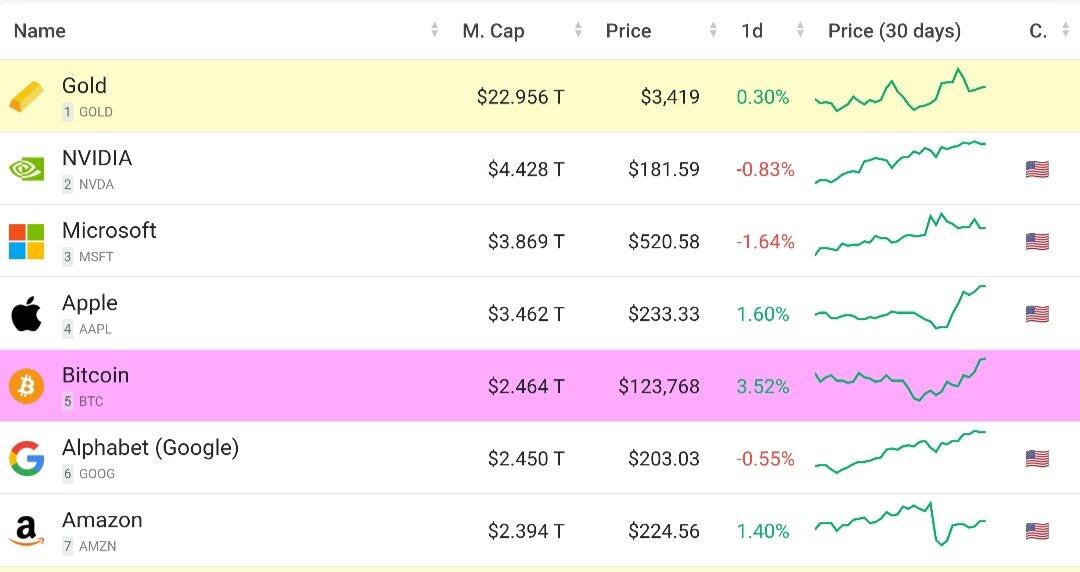Click the Bitcoin logo icon
1080x572 pixels.
pos(27,386)
